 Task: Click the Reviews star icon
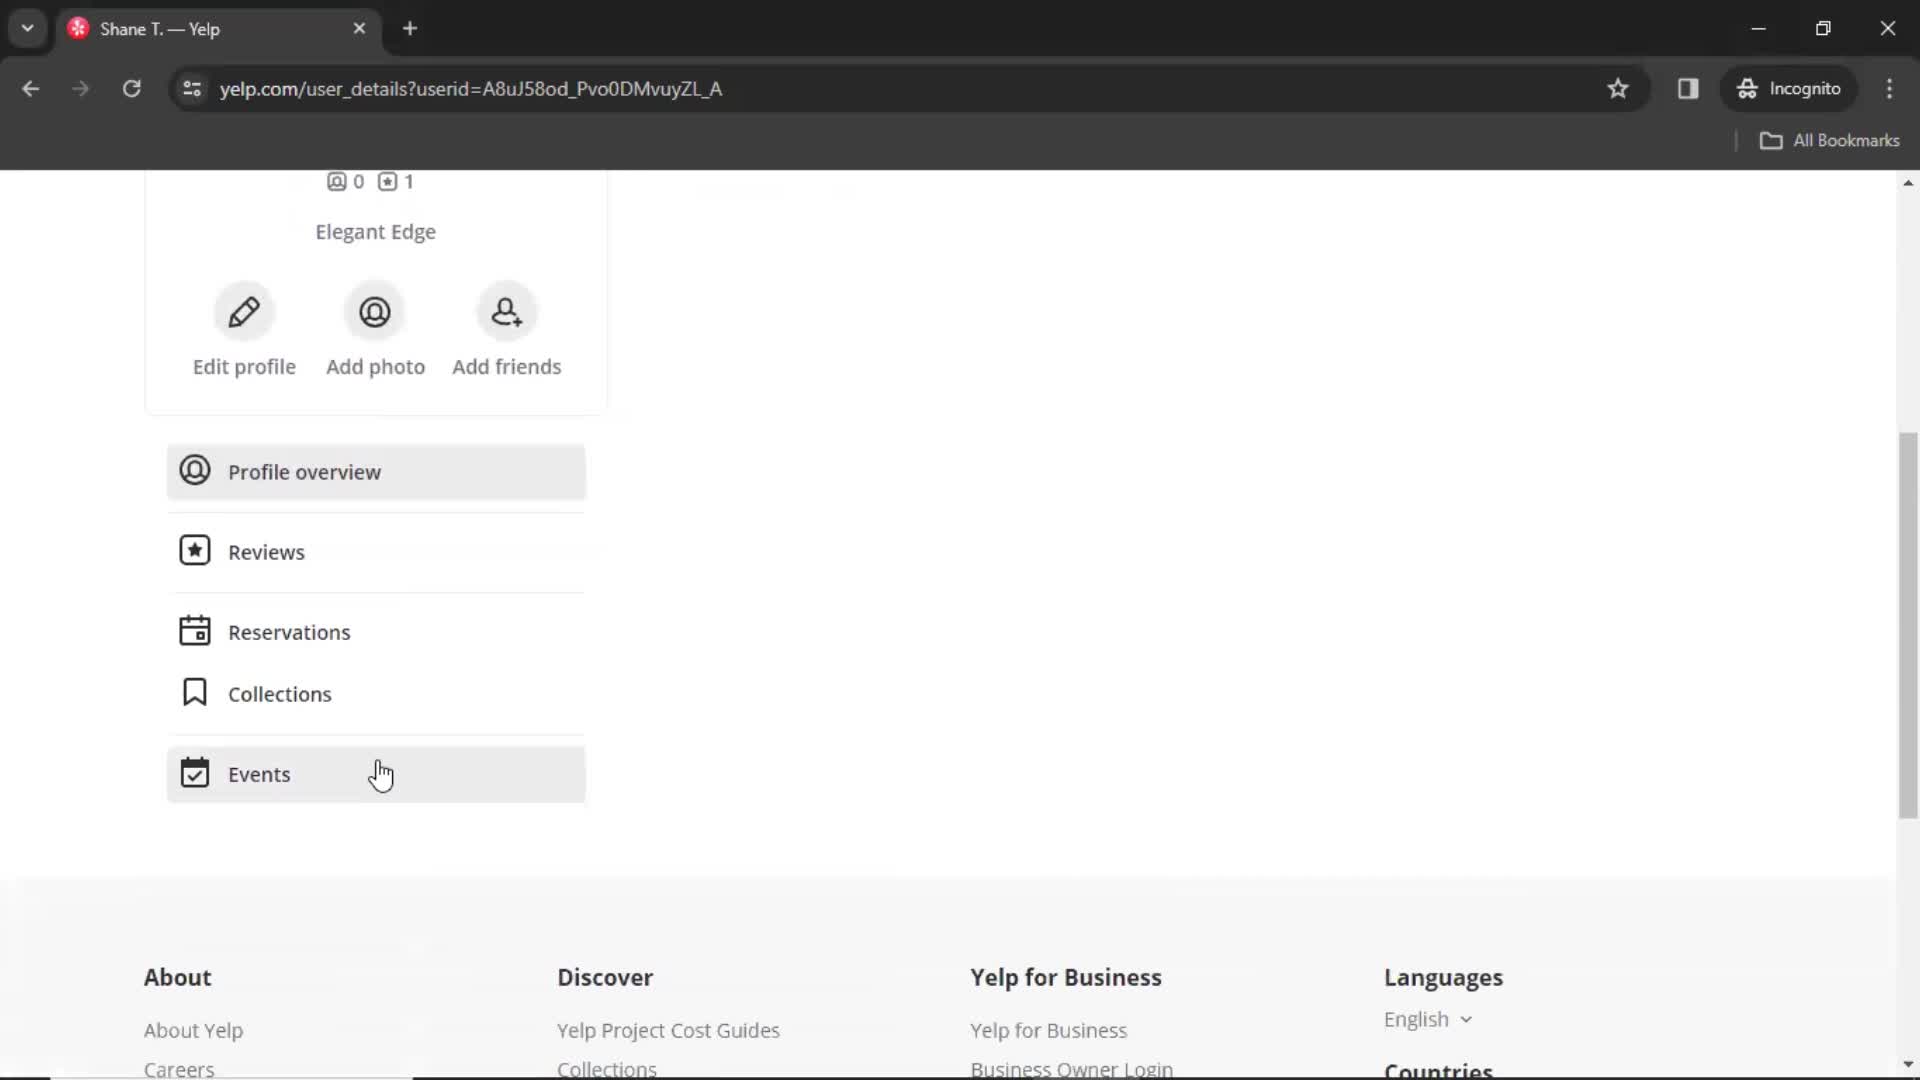click(194, 550)
